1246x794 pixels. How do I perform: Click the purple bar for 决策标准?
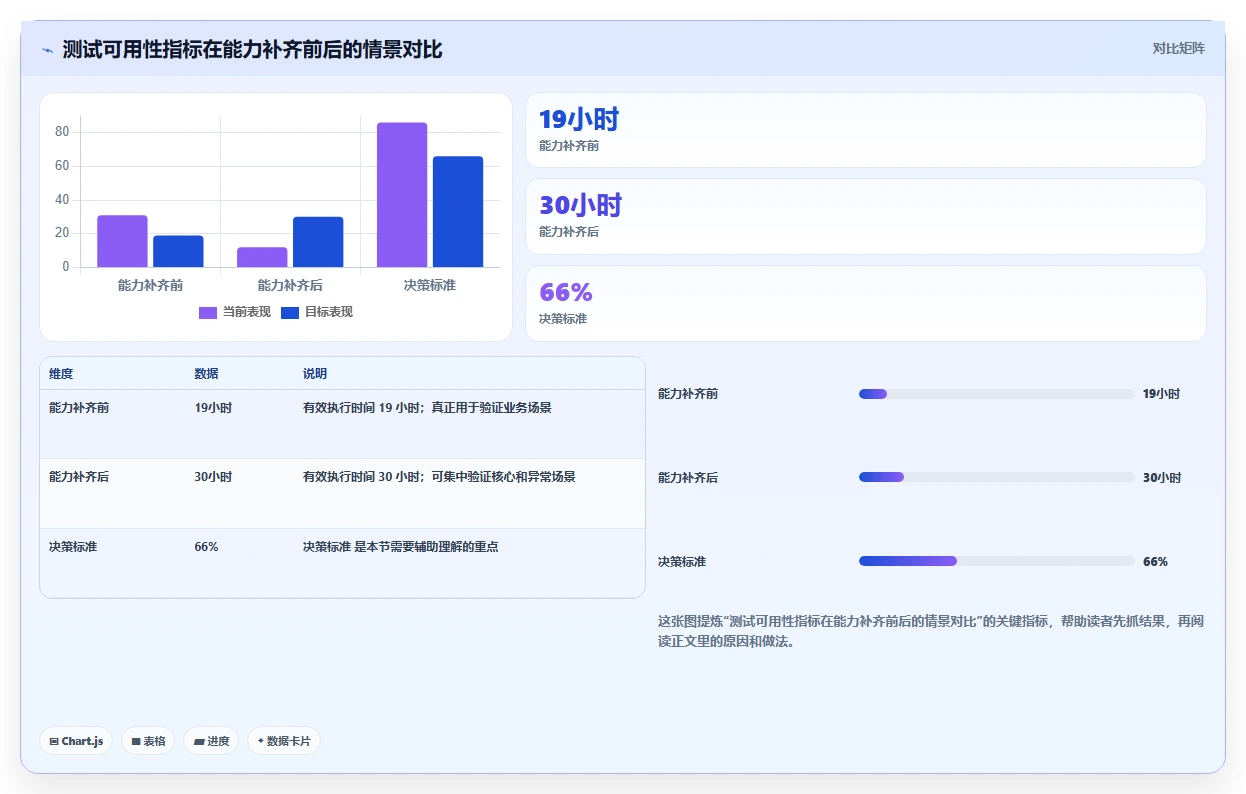click(x=402, y=195)
